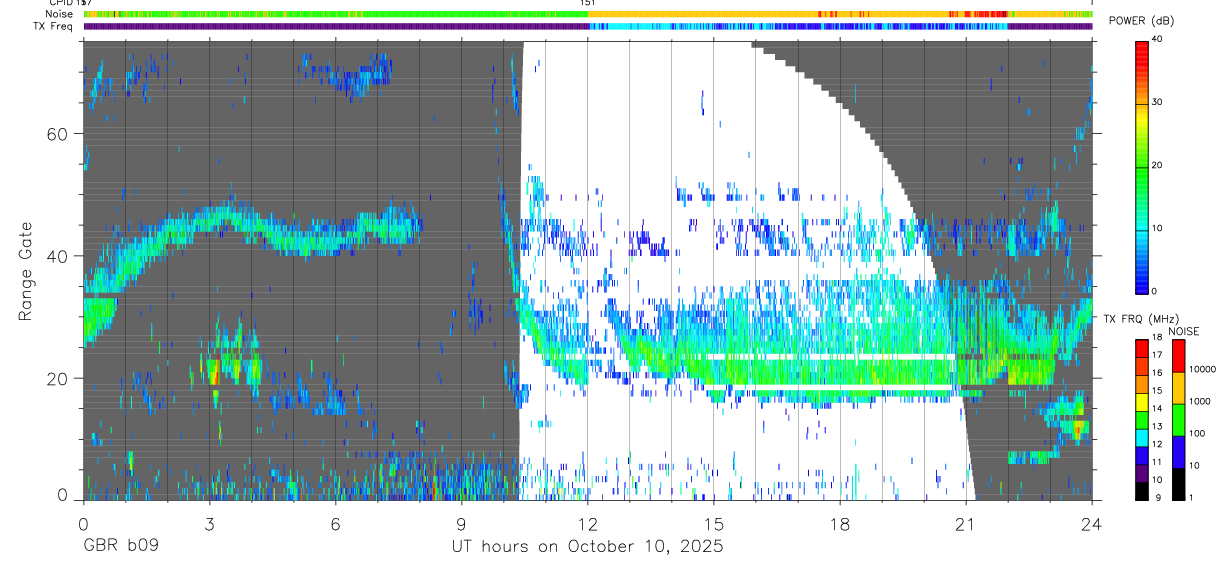Click the 40 label on POWER colorbar
This screenshot has width=1228, height=567.
1158,40
